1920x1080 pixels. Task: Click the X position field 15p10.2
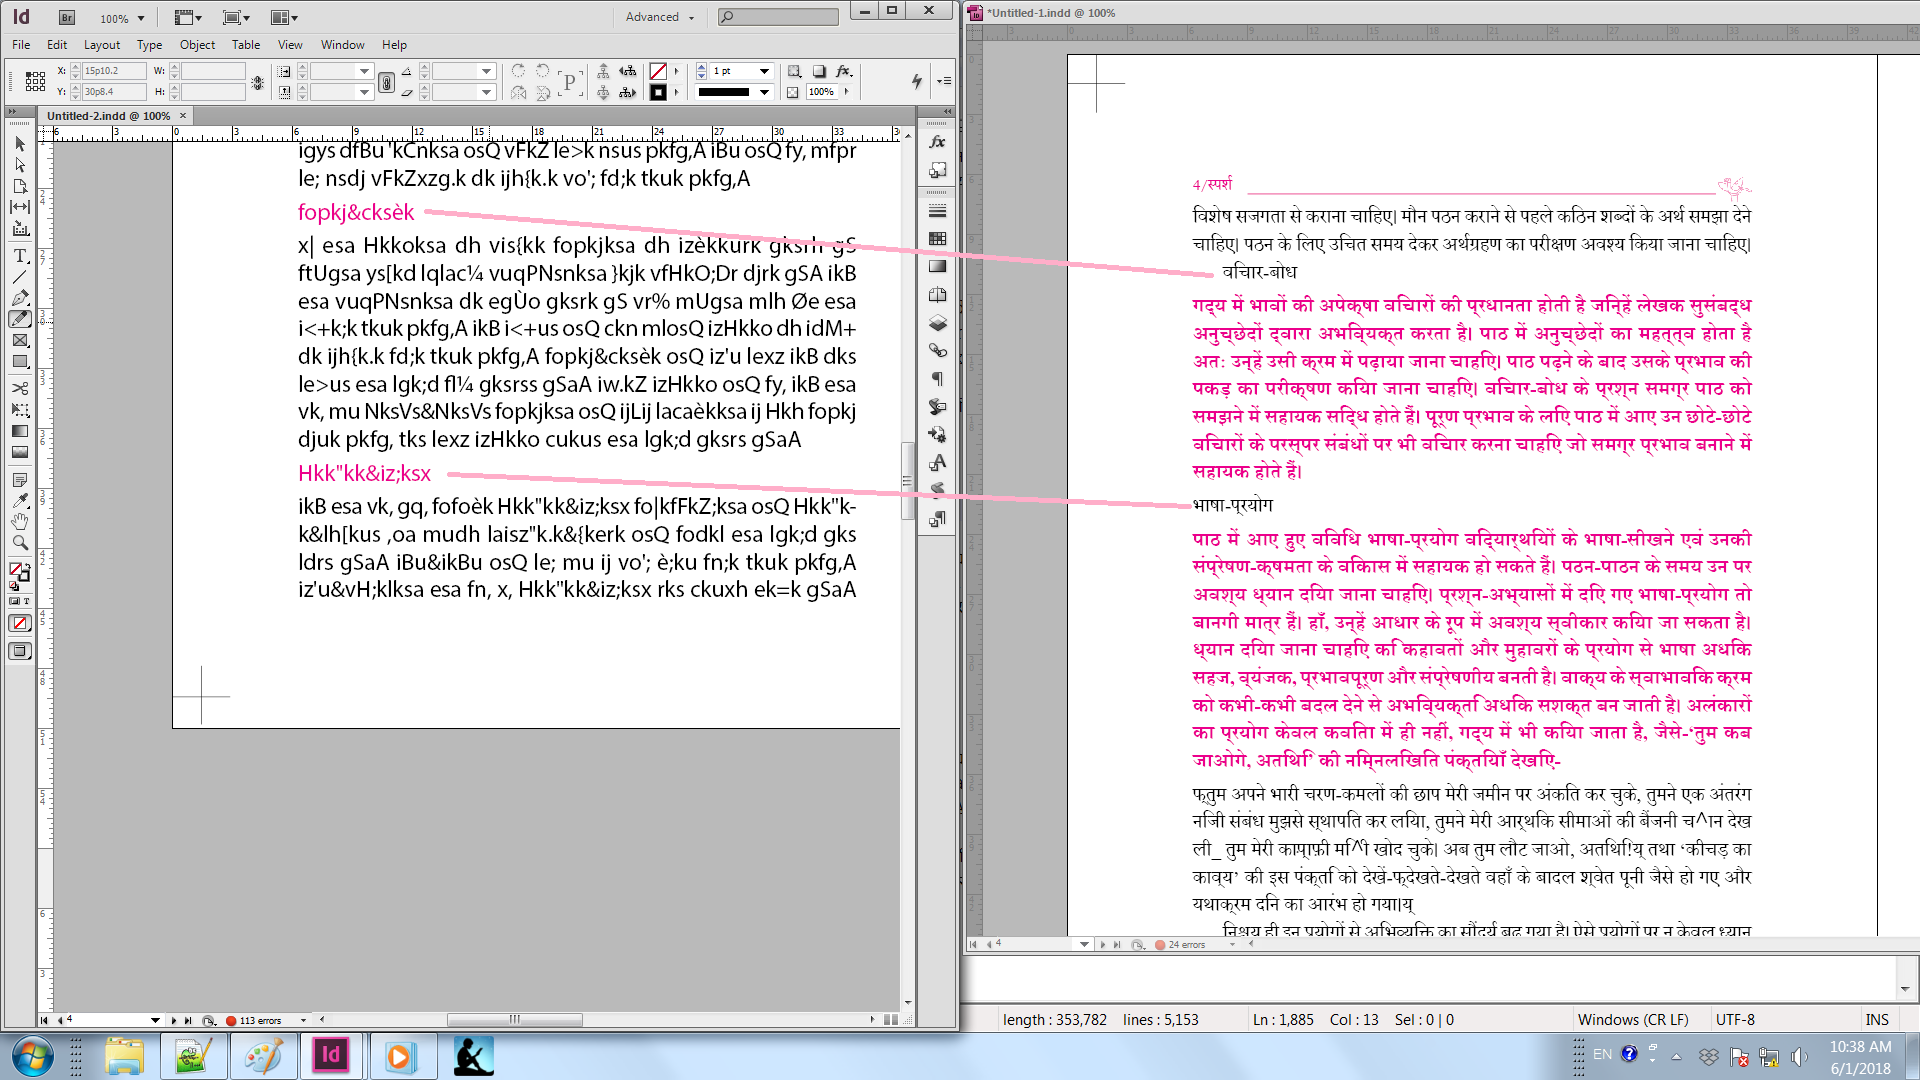pos(114,71)
